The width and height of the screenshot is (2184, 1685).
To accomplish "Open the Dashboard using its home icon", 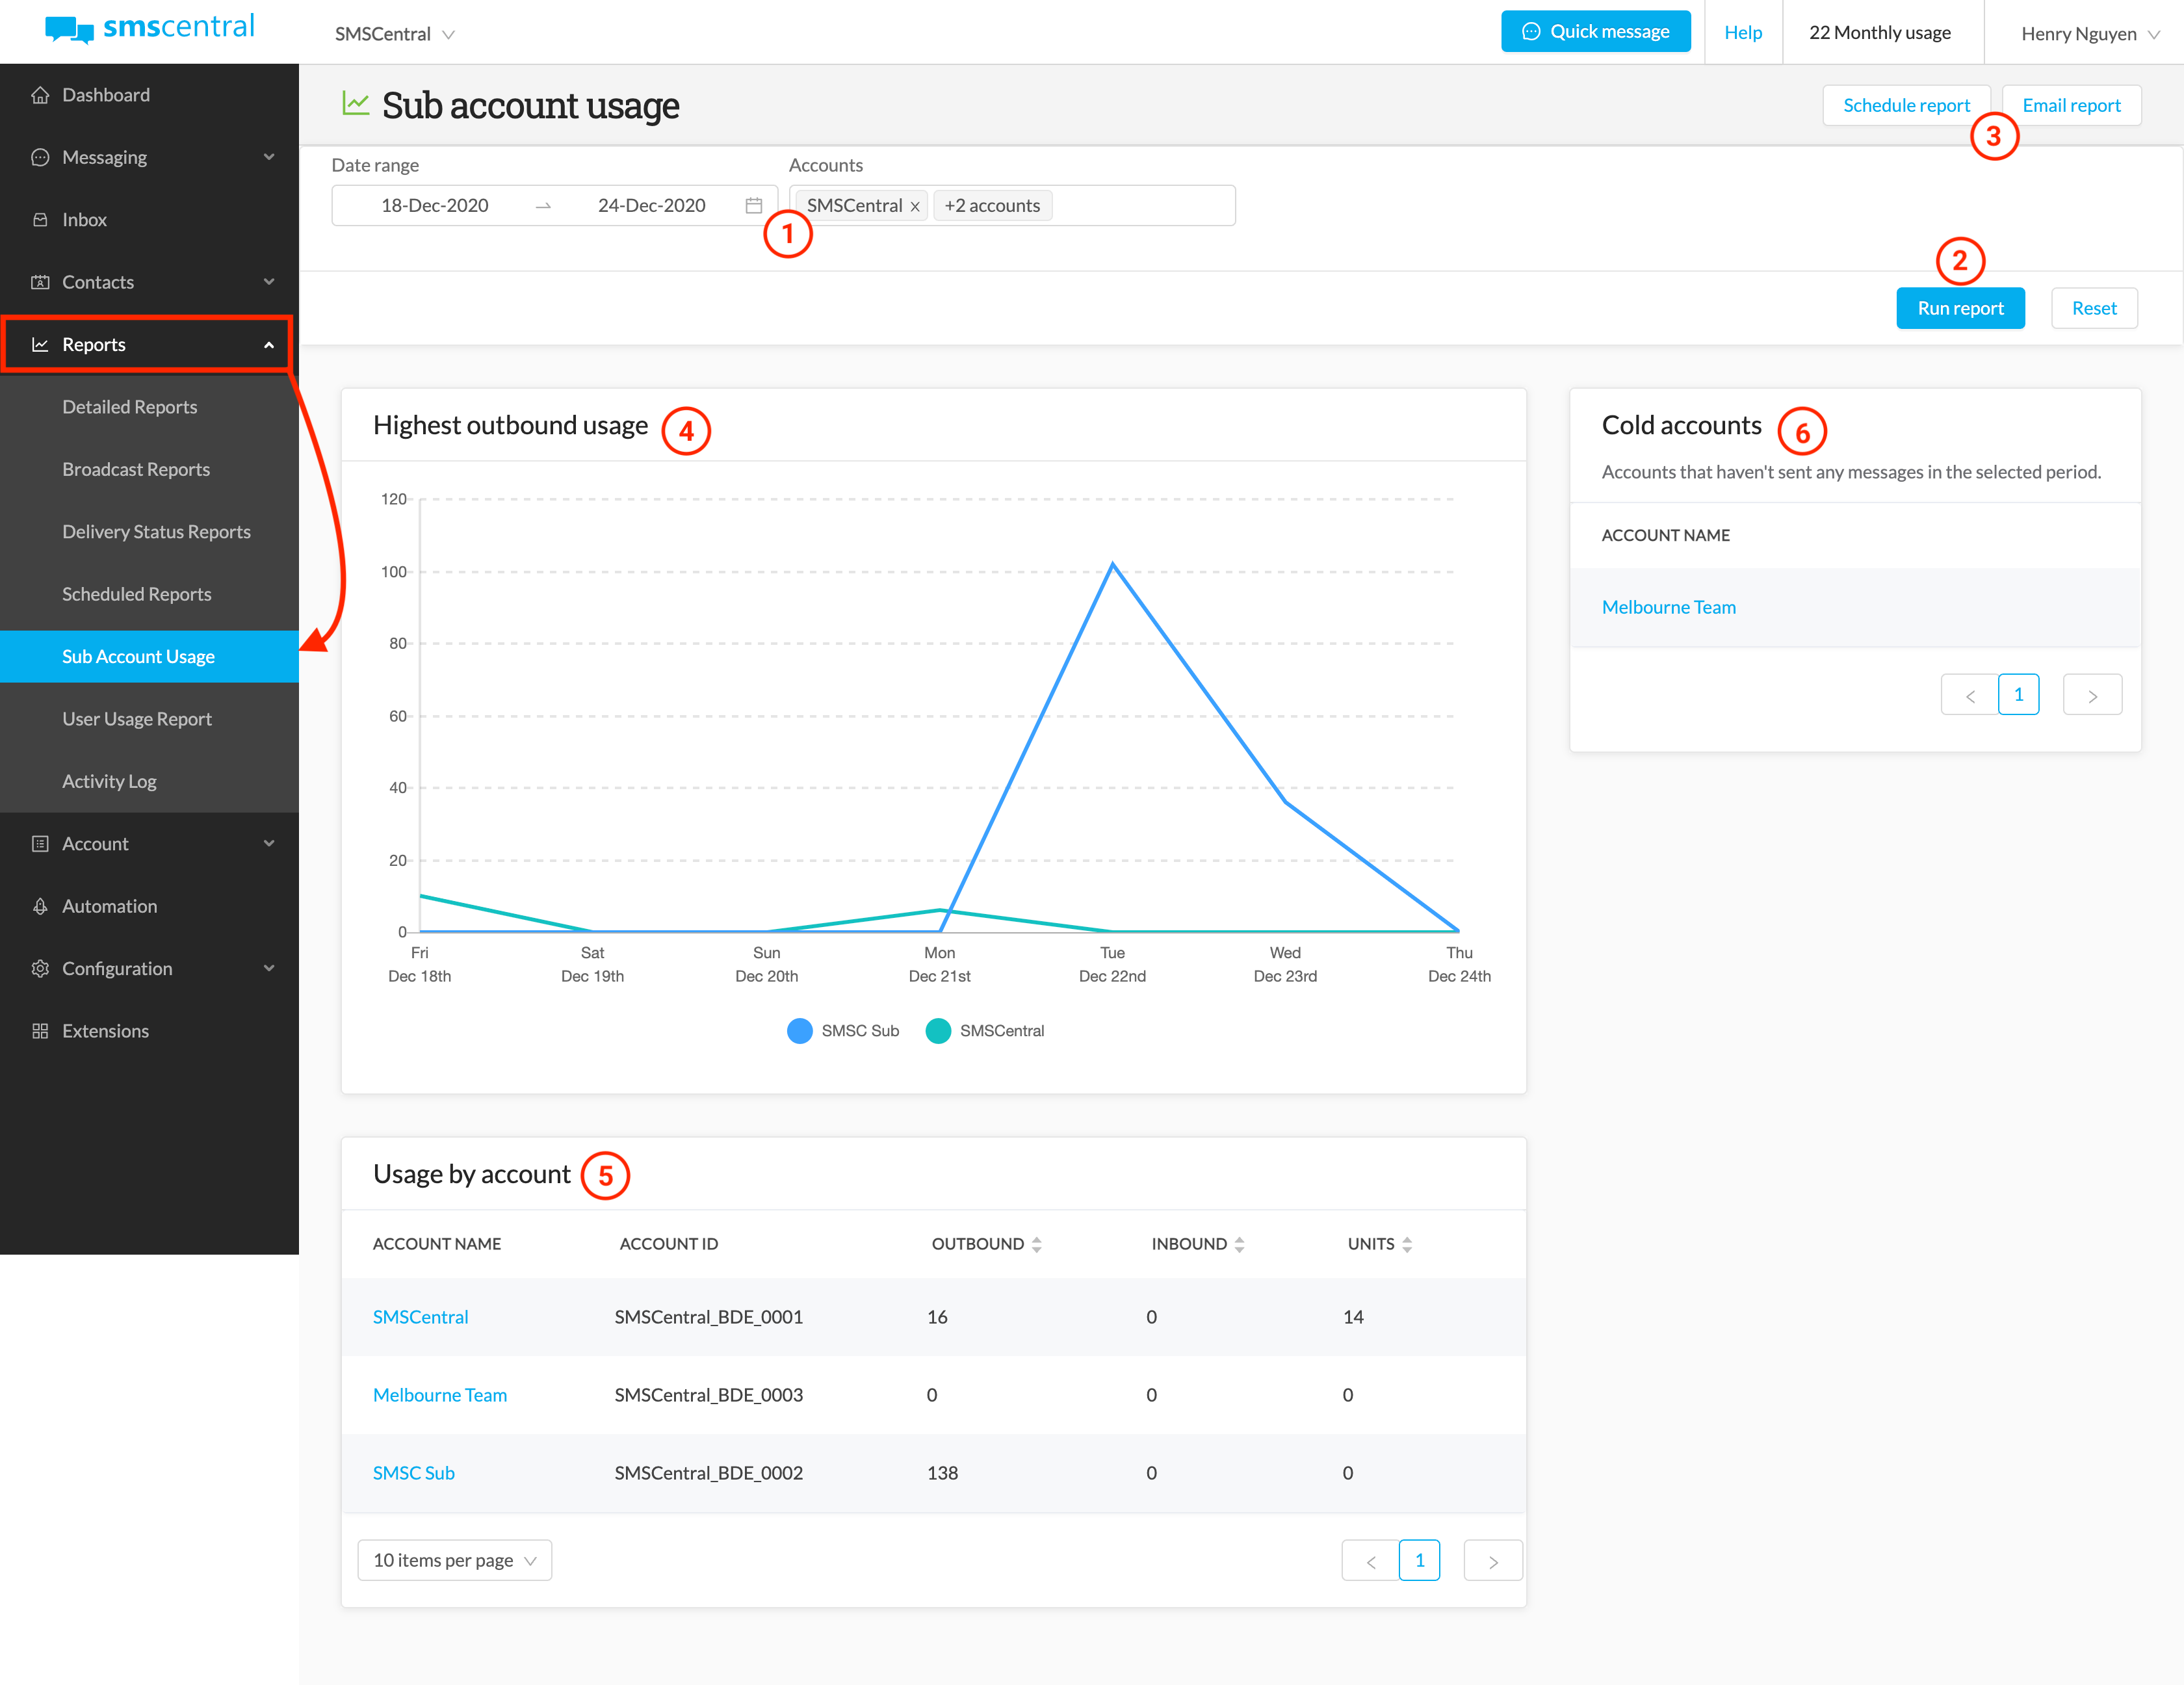I will tap(40, 94).
